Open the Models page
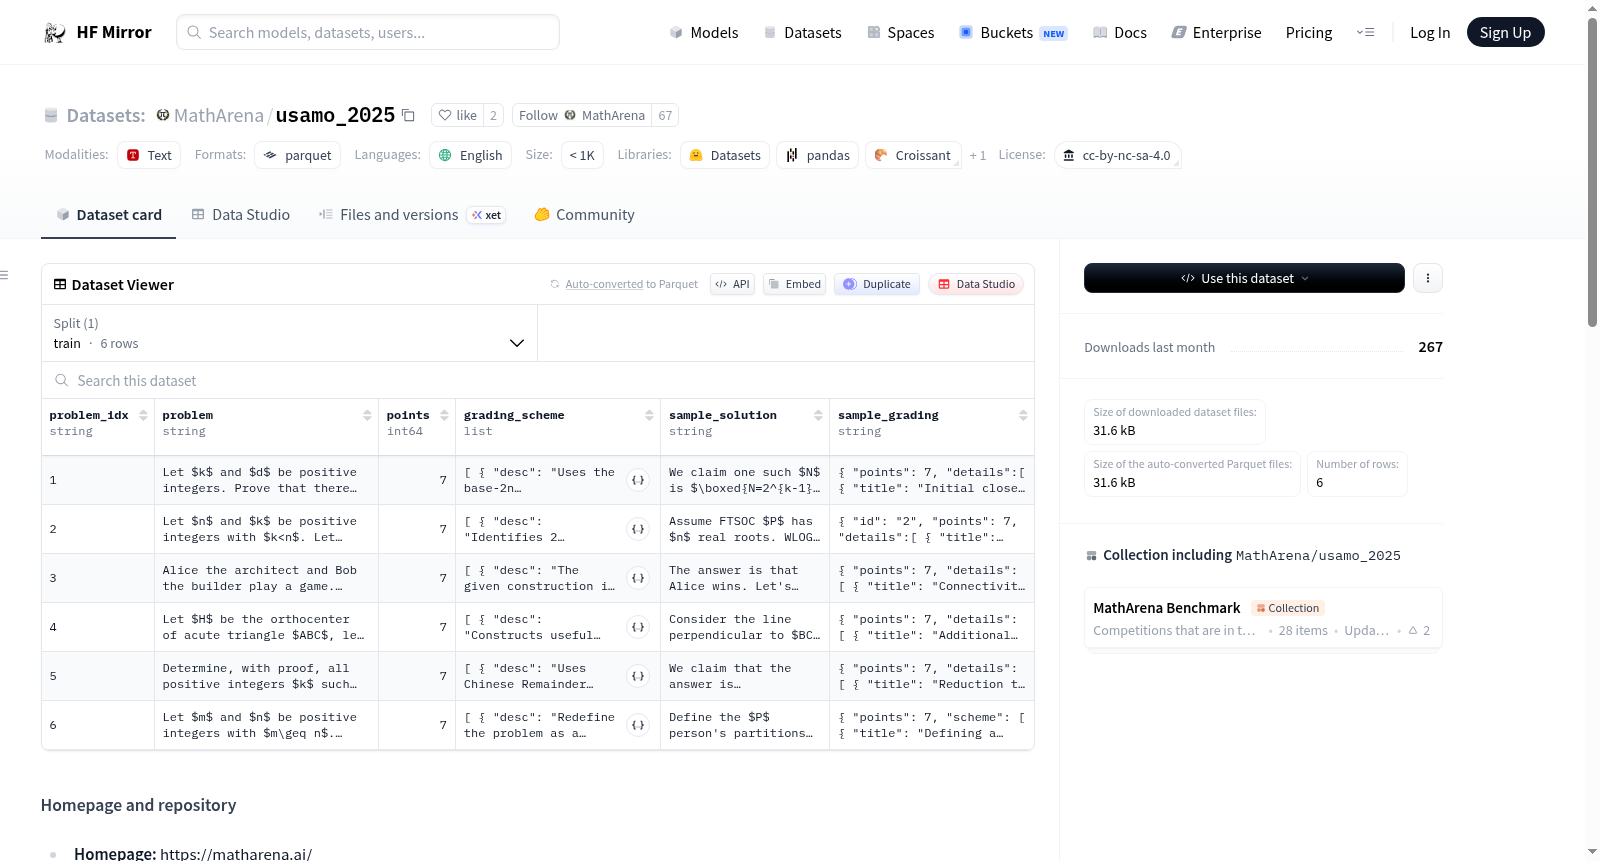Image resolution: width=1600 pixels, height=861 pixels. coord(704,33)
